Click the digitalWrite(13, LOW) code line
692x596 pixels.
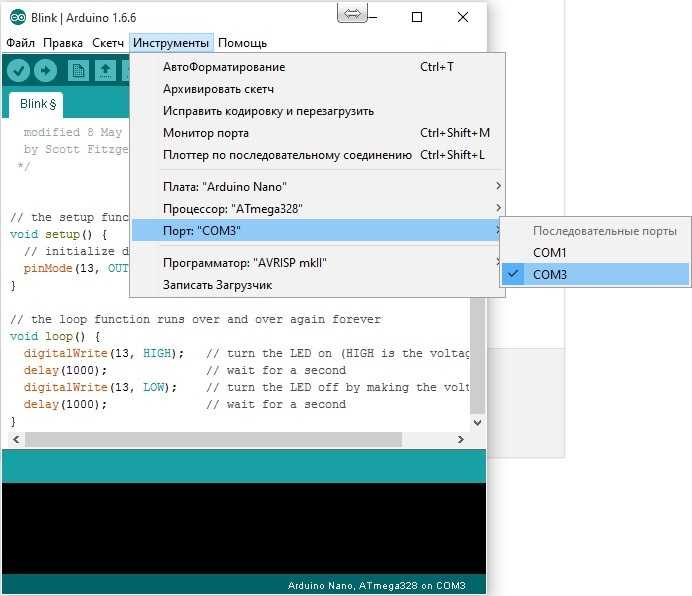click(x=100, y=387)
